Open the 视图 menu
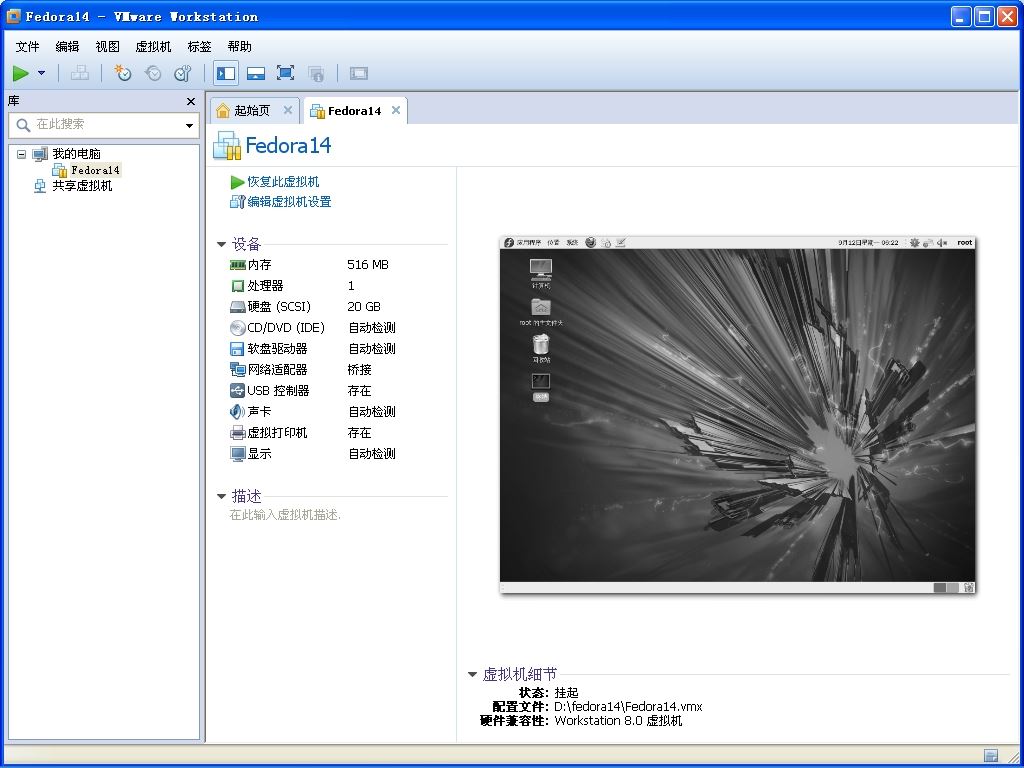The image size is (1024, 768). (108, 46)
